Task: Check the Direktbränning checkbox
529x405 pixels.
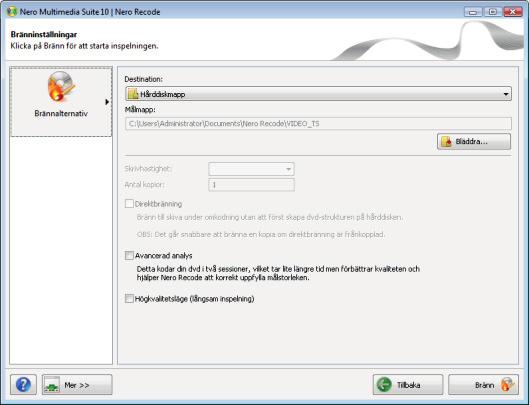Action: [x=129, y=204]
